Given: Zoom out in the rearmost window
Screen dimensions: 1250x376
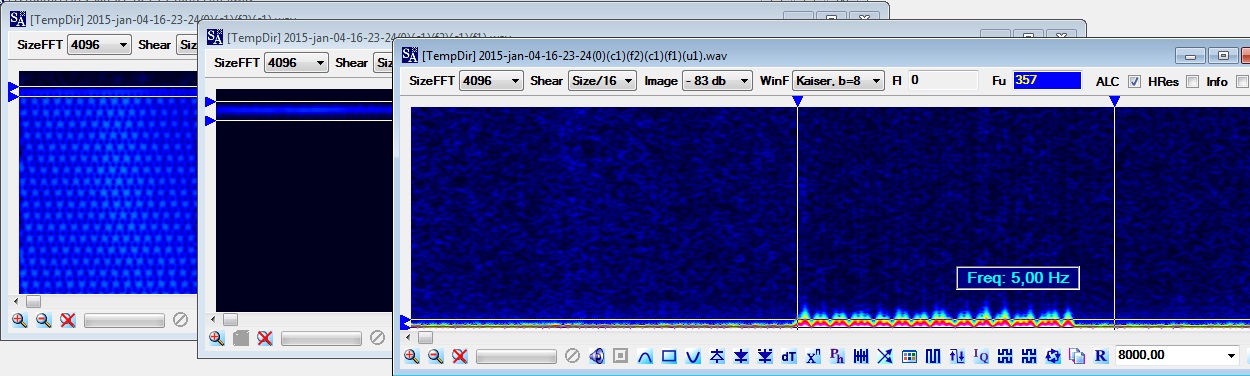Looking at the screenshot, I should tap(43, 320).
